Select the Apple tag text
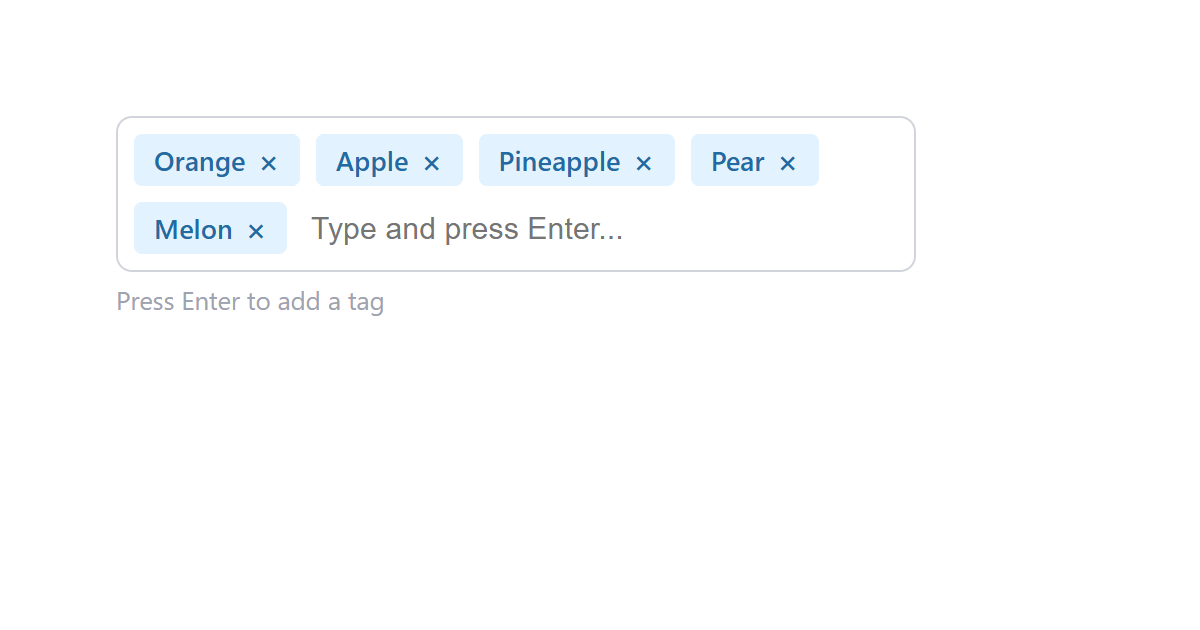 (371, 161)
